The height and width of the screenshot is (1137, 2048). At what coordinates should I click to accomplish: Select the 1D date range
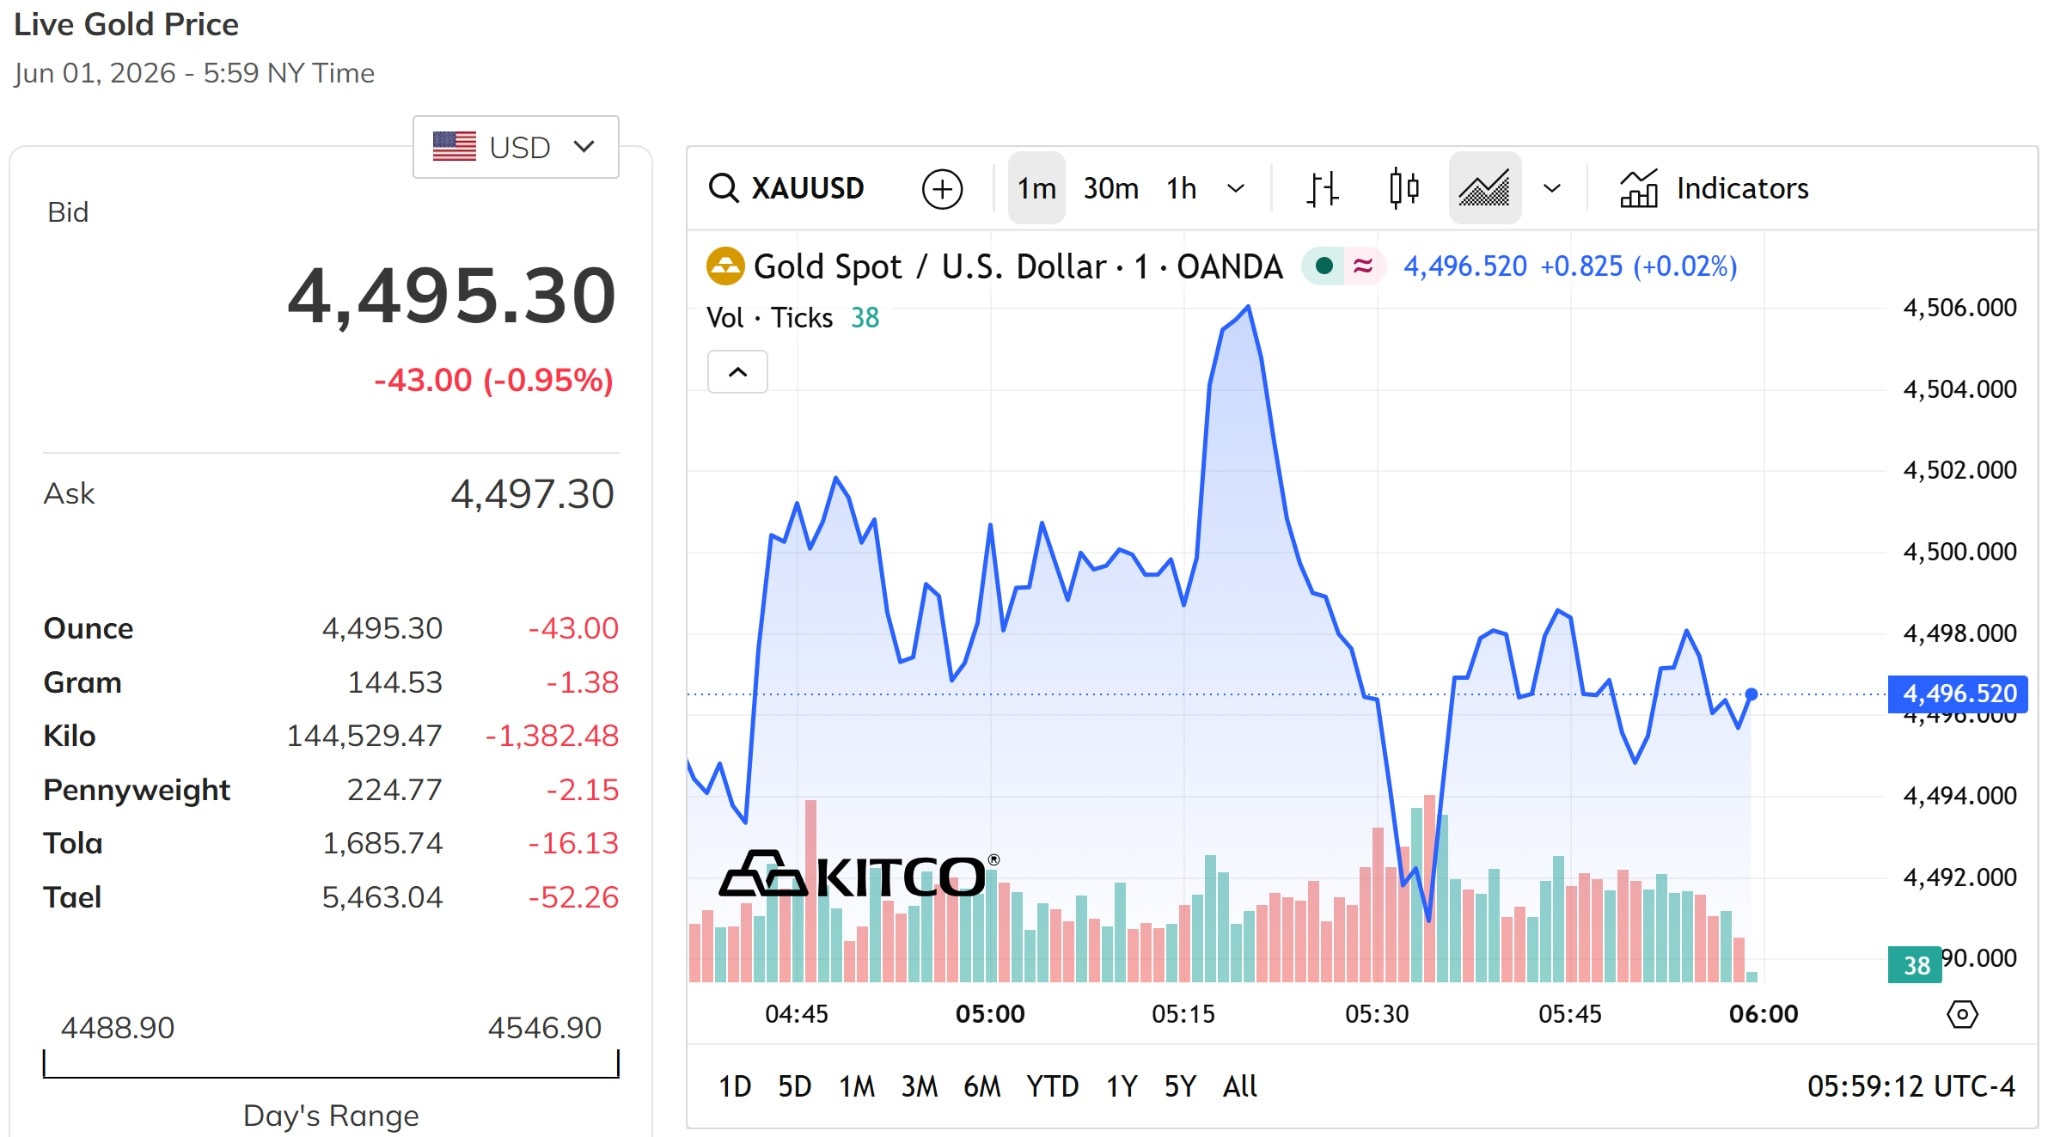(x=735, y=1086)
